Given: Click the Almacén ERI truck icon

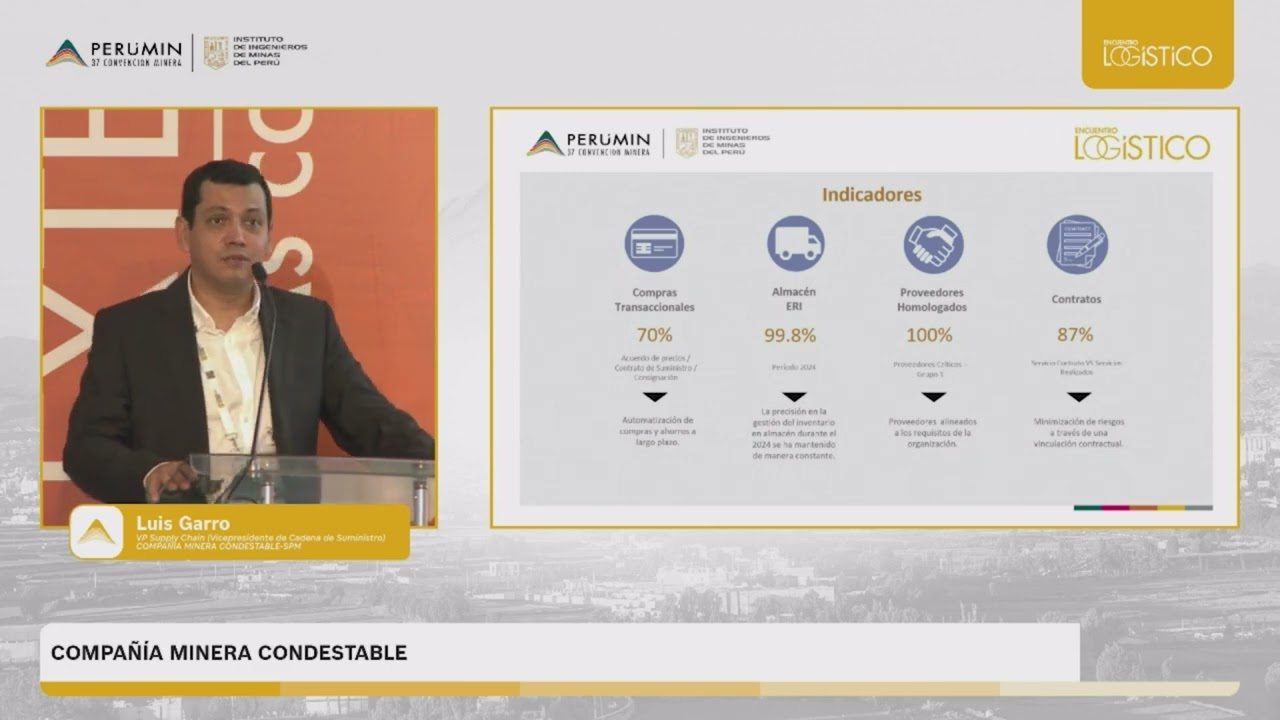Looking at the screenshot, I should [x=796, y=243].
